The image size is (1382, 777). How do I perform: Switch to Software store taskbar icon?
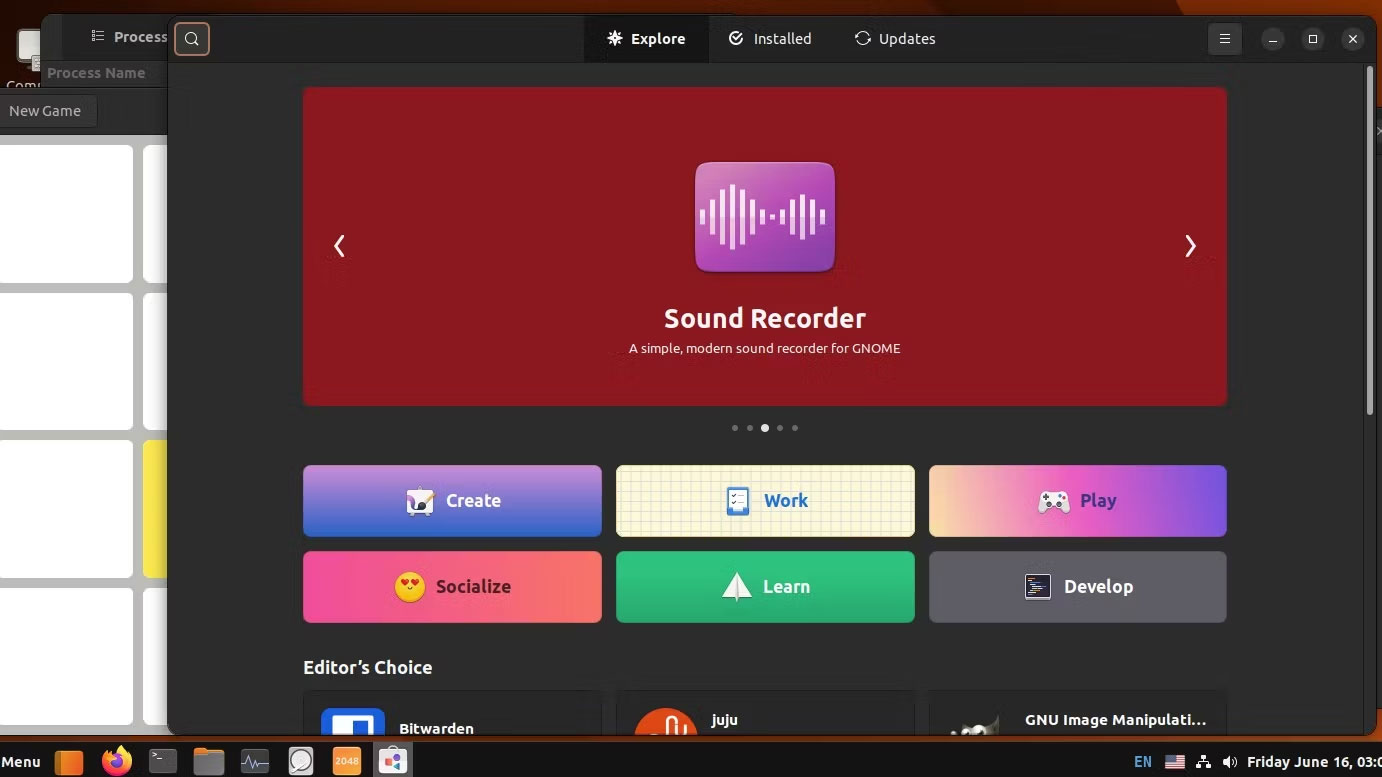pos(393,761)
